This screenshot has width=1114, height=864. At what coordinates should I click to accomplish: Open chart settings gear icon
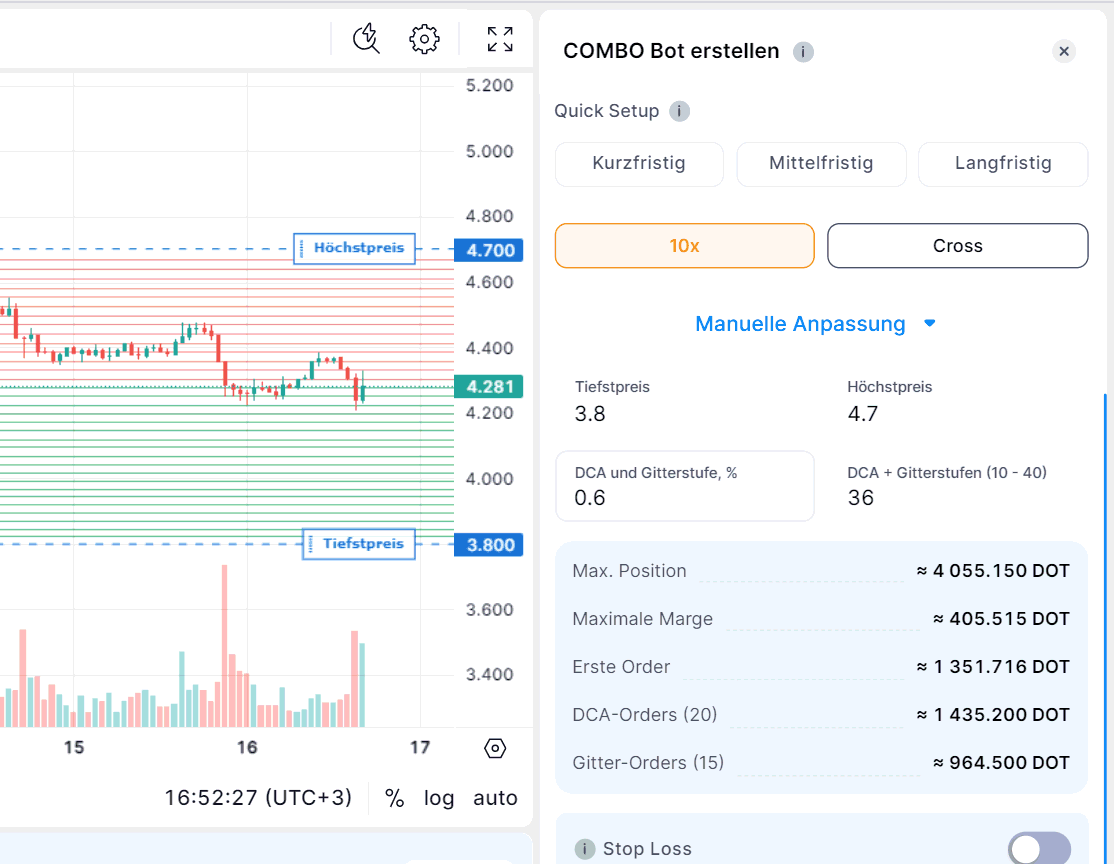click(425, 39)
